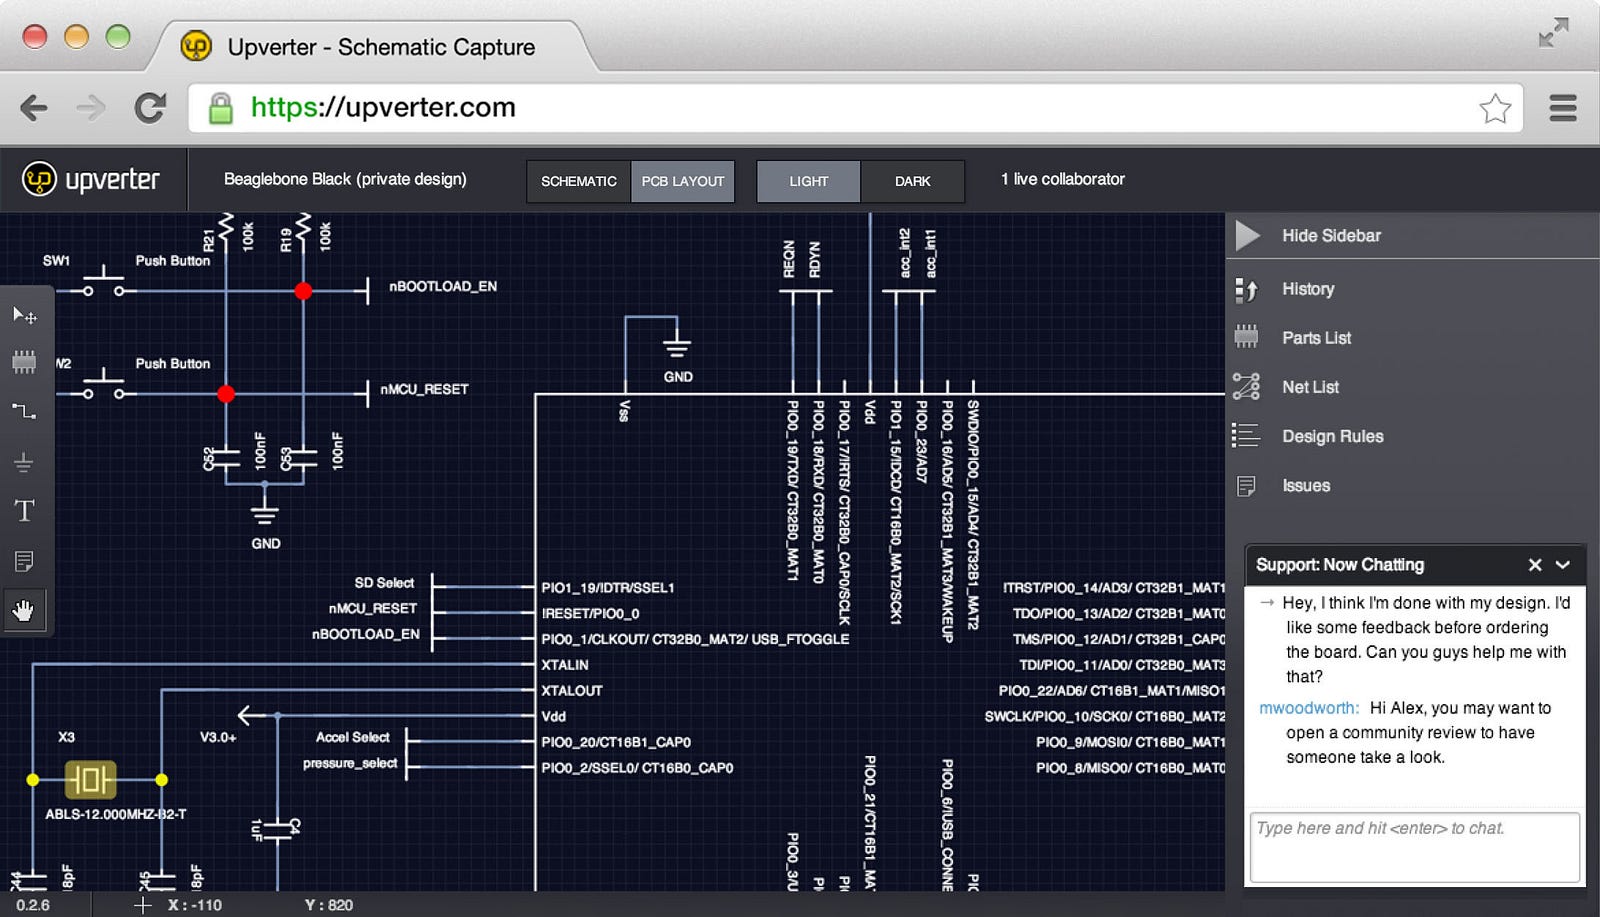Enable the DARK theme
Screen dimensions: 1600x917
pos(913,182)
